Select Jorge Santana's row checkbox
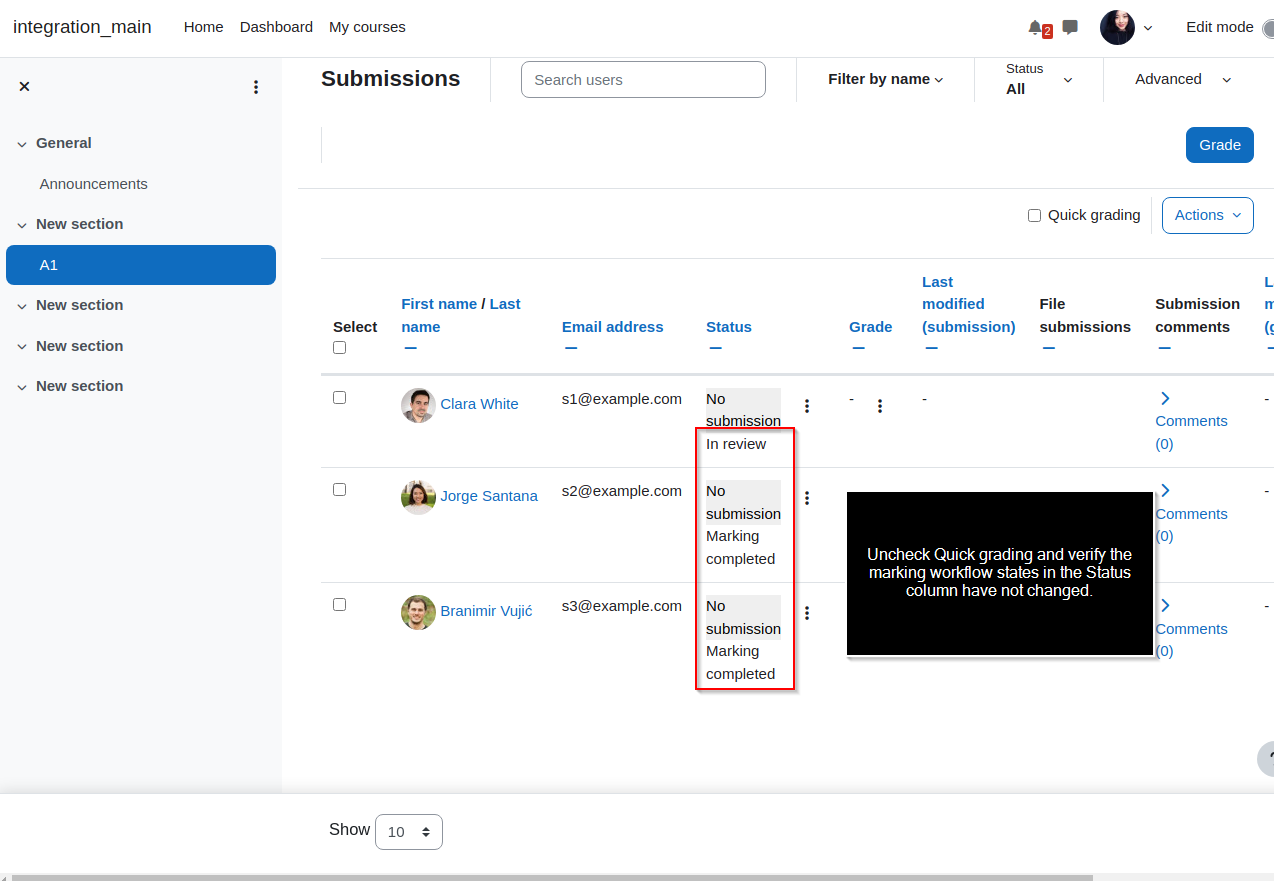Screen dimensions: 1274x881 click(x=339, y=490)
